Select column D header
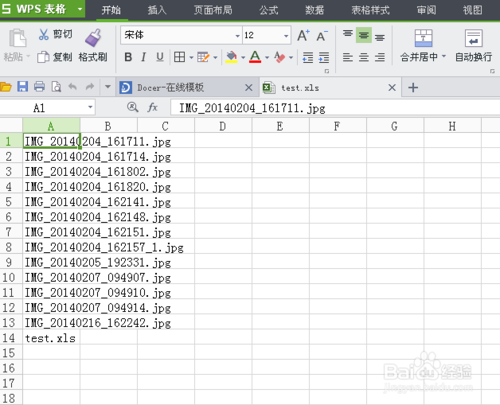Screen dimensions: 500x405 (223, 126)
